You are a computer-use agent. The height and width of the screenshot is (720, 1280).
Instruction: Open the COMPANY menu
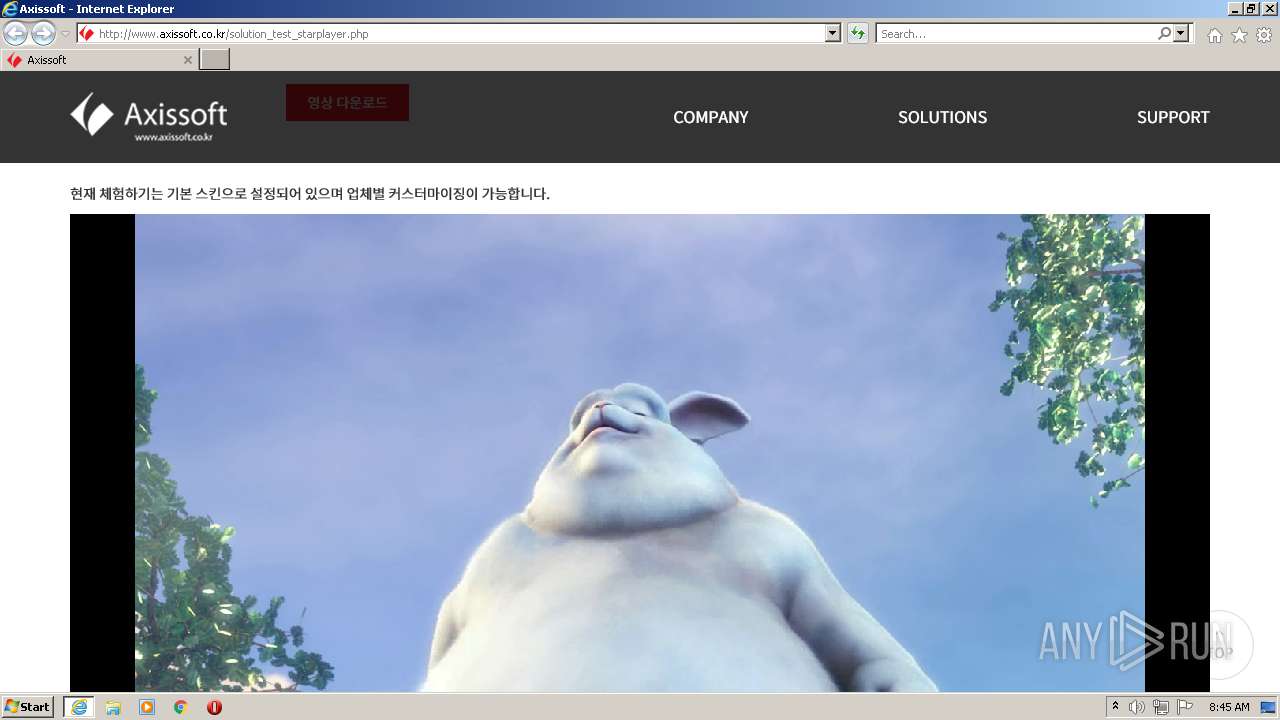[710, 117]
